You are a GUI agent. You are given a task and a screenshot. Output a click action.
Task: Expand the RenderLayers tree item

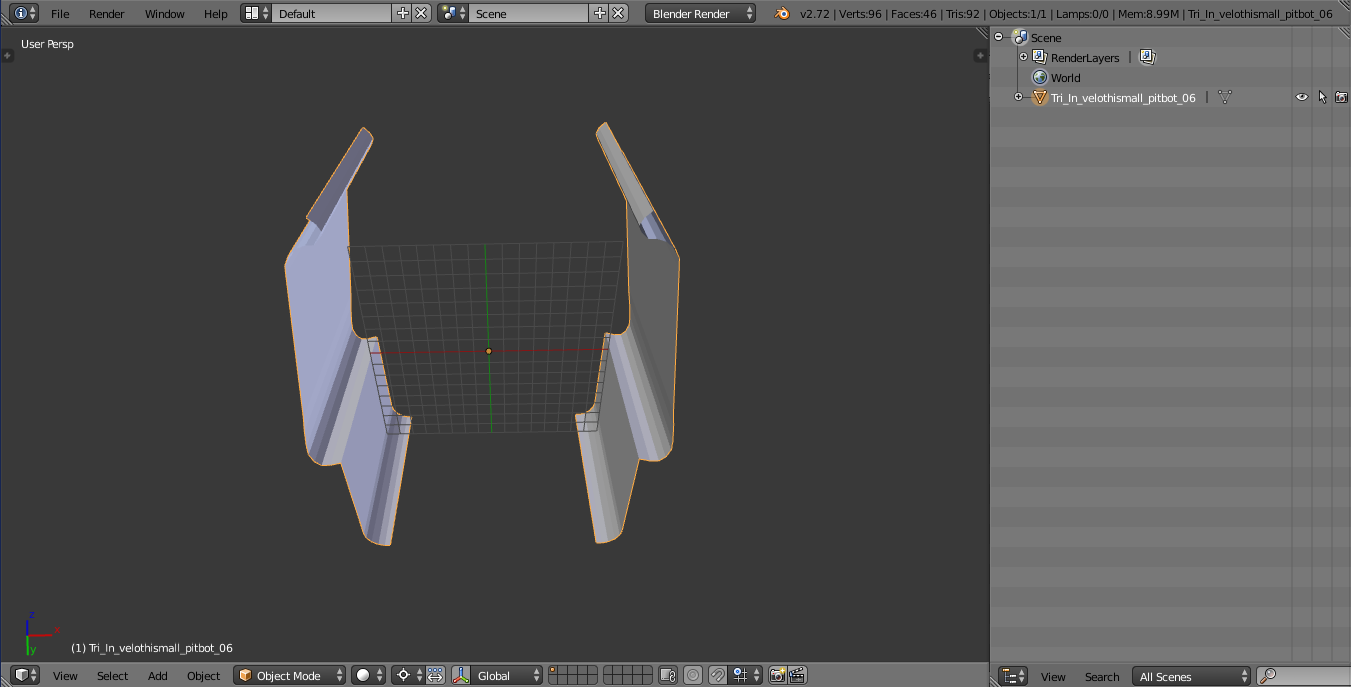coord(1023,57)
